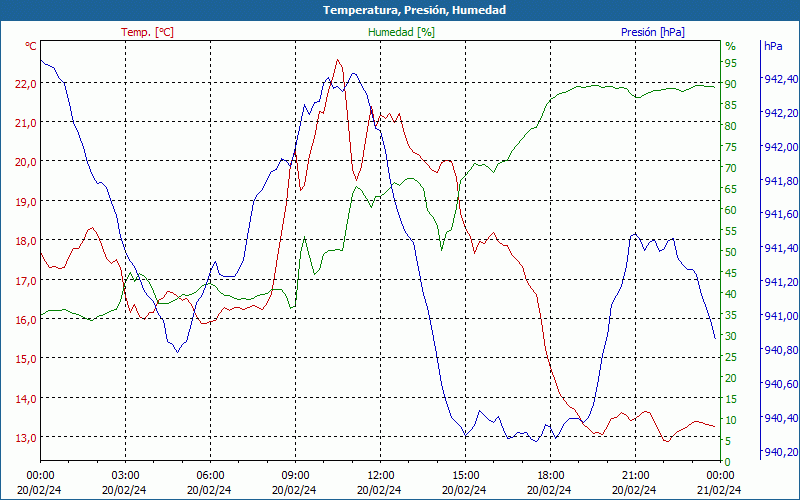Screen dimensions: 800x500
Task: Click time axis label "15:00"
Action: tap(465, 476)
